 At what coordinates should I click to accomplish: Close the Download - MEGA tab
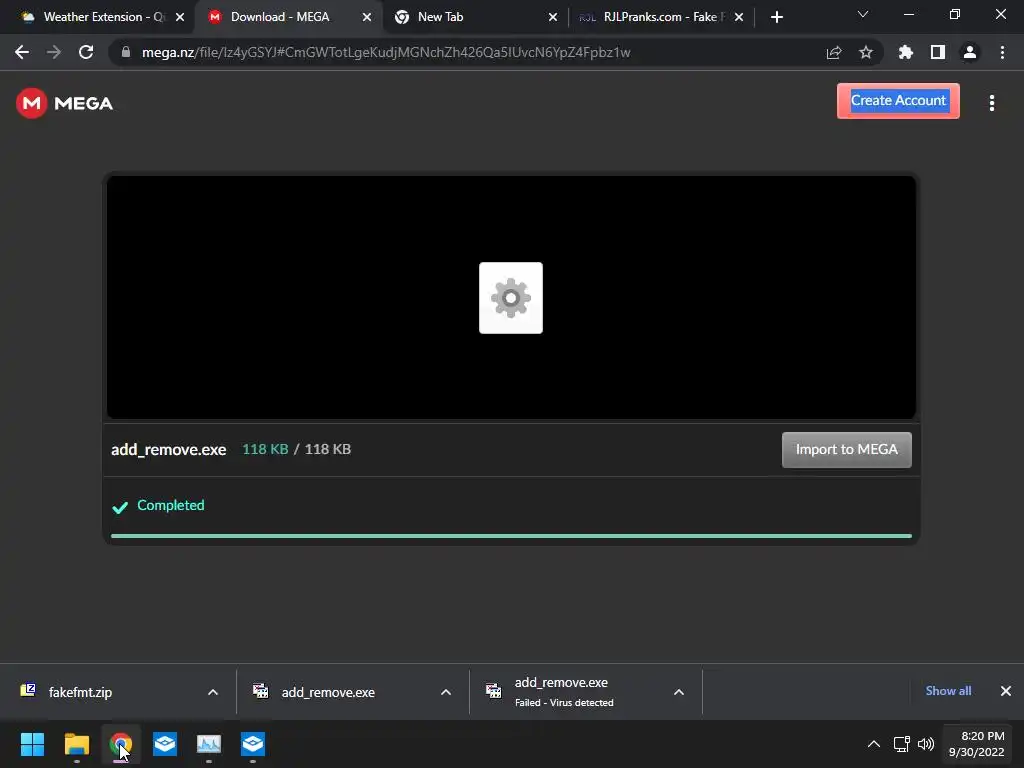367,17
